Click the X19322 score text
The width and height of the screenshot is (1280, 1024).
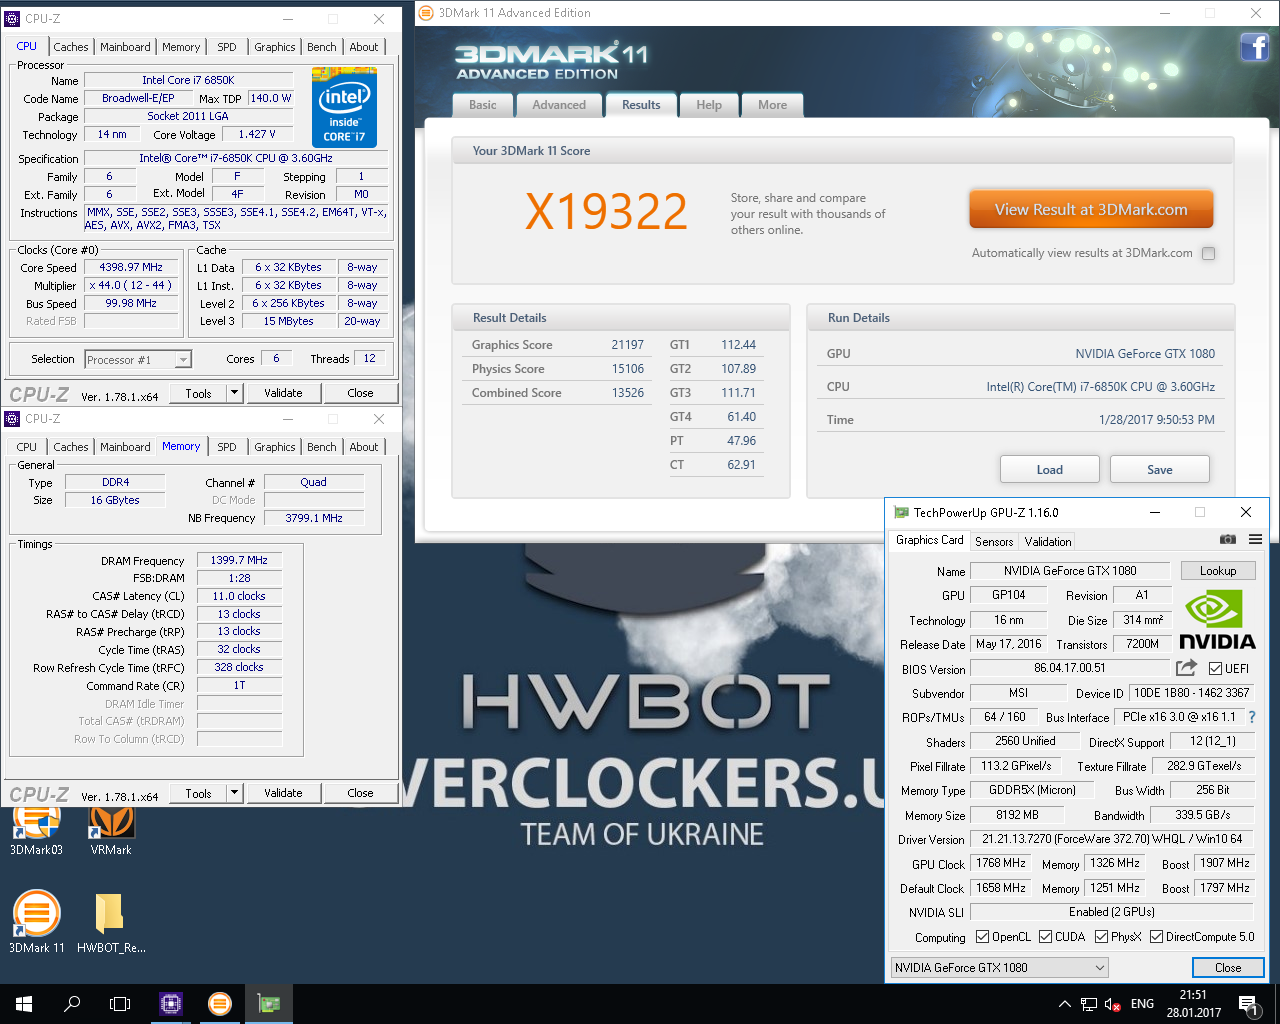point(607,211)
